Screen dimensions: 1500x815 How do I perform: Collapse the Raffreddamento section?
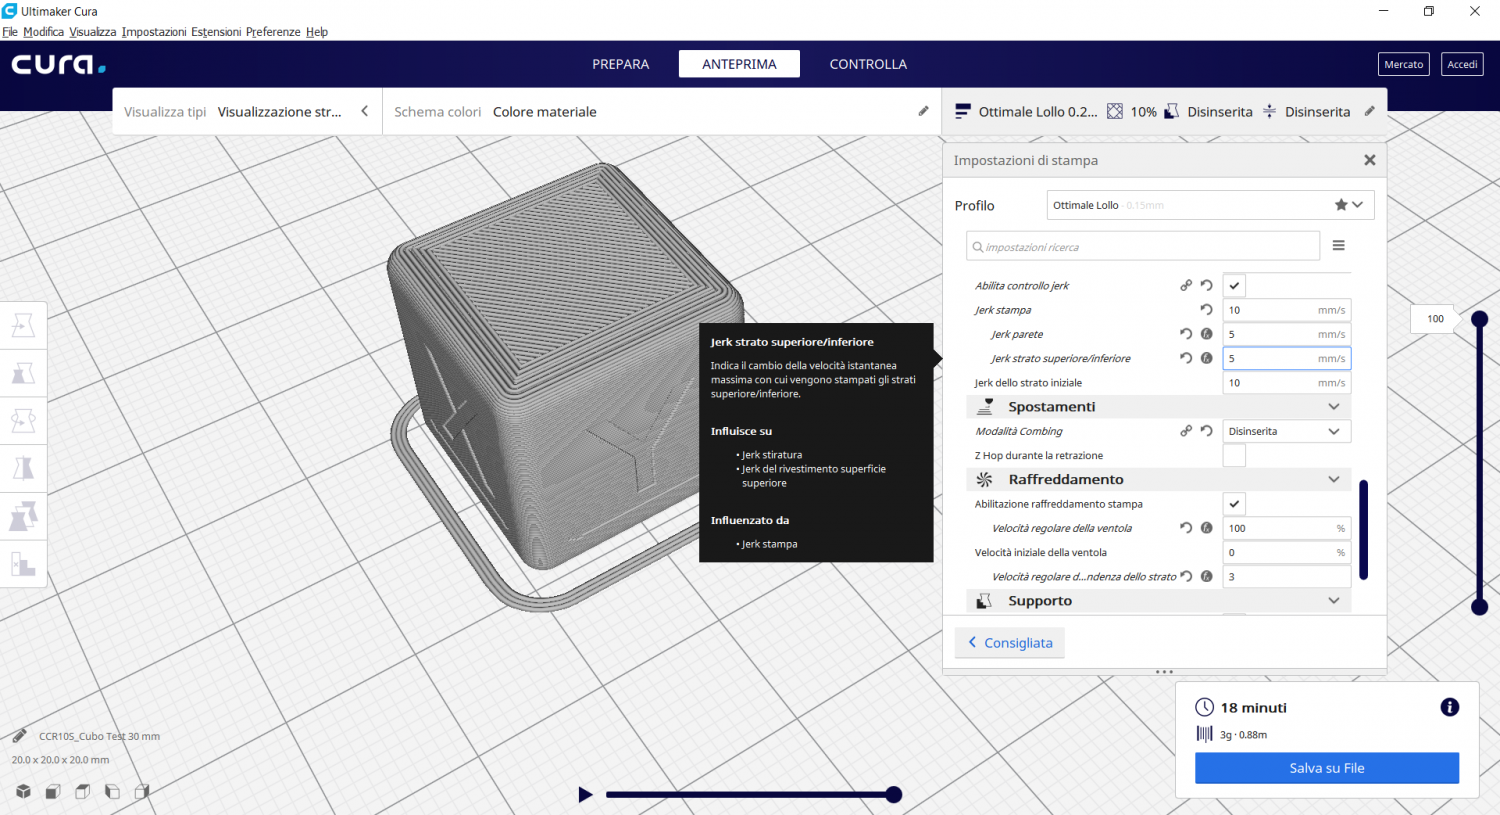click(x=1333, y=480)
